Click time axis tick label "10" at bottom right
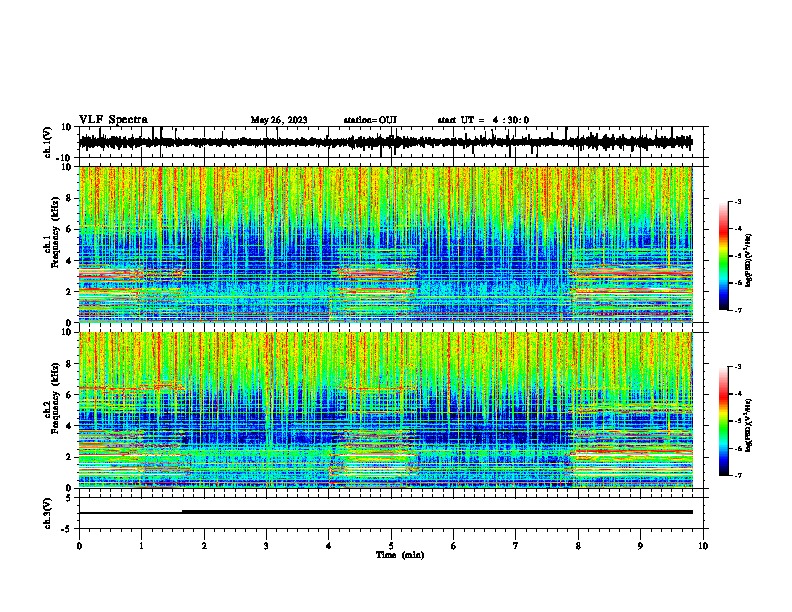 point(703,546)
